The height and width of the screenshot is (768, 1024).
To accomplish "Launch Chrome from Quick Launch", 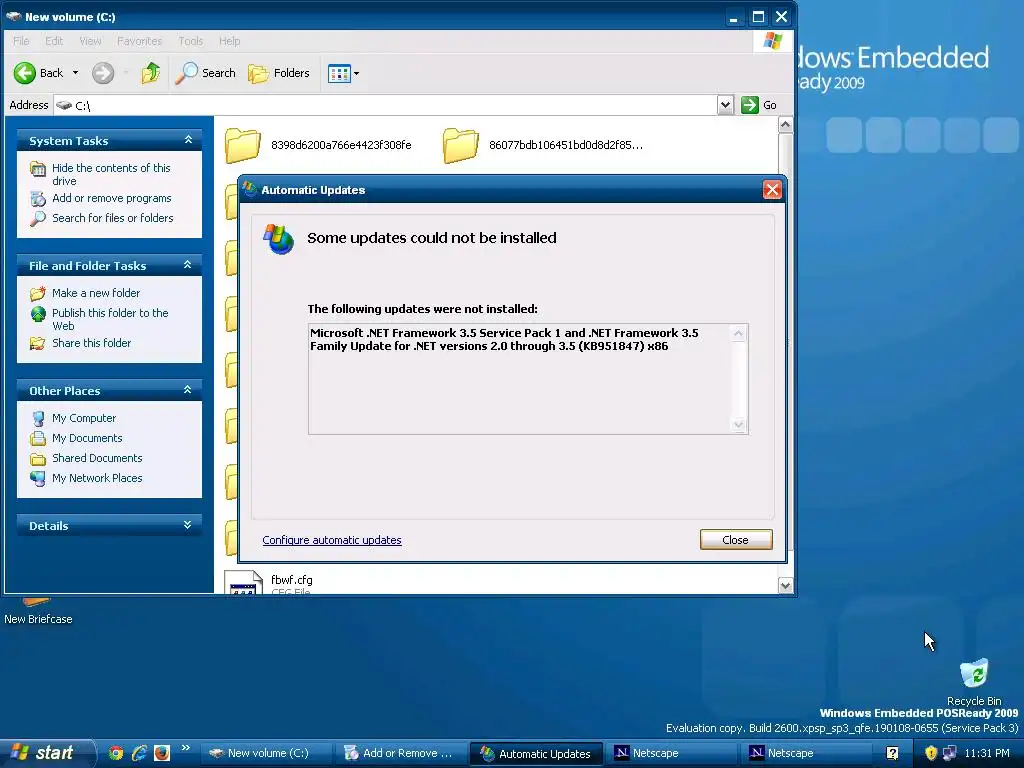I will coord(116,753).
